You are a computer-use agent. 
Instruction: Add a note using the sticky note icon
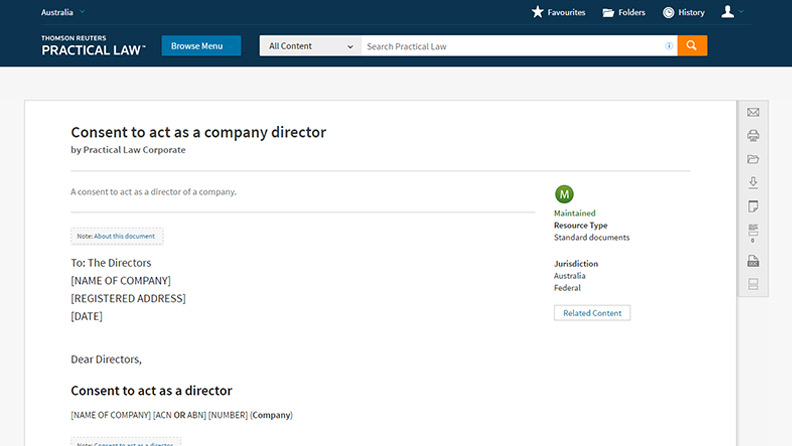(x=753, y=207)
